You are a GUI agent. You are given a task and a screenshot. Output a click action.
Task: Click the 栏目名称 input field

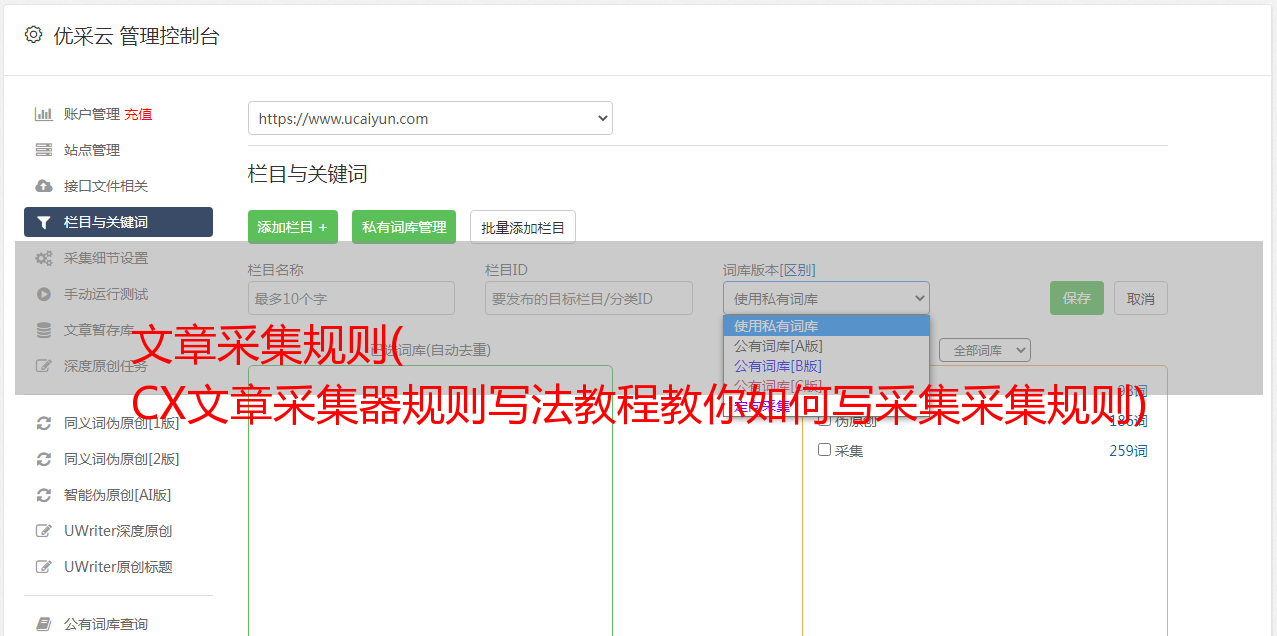tap(351, 298)
